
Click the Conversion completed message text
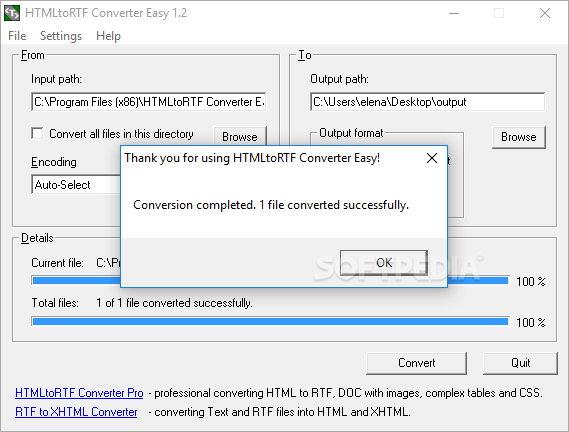click(271, 205)
